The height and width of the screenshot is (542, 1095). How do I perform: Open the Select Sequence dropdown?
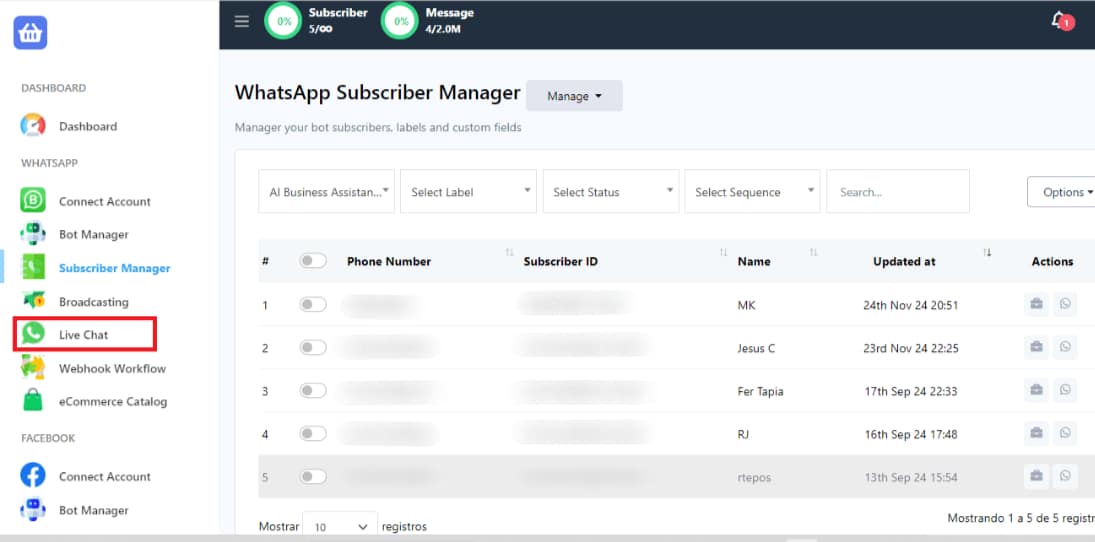(752, 191)
